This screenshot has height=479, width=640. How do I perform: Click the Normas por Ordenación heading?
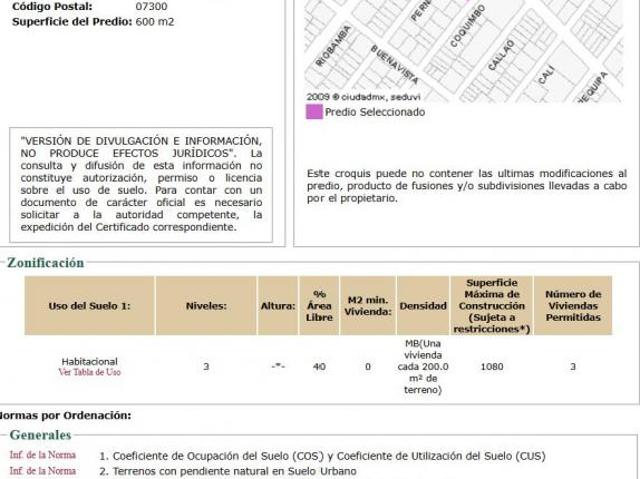pos(64,416)
